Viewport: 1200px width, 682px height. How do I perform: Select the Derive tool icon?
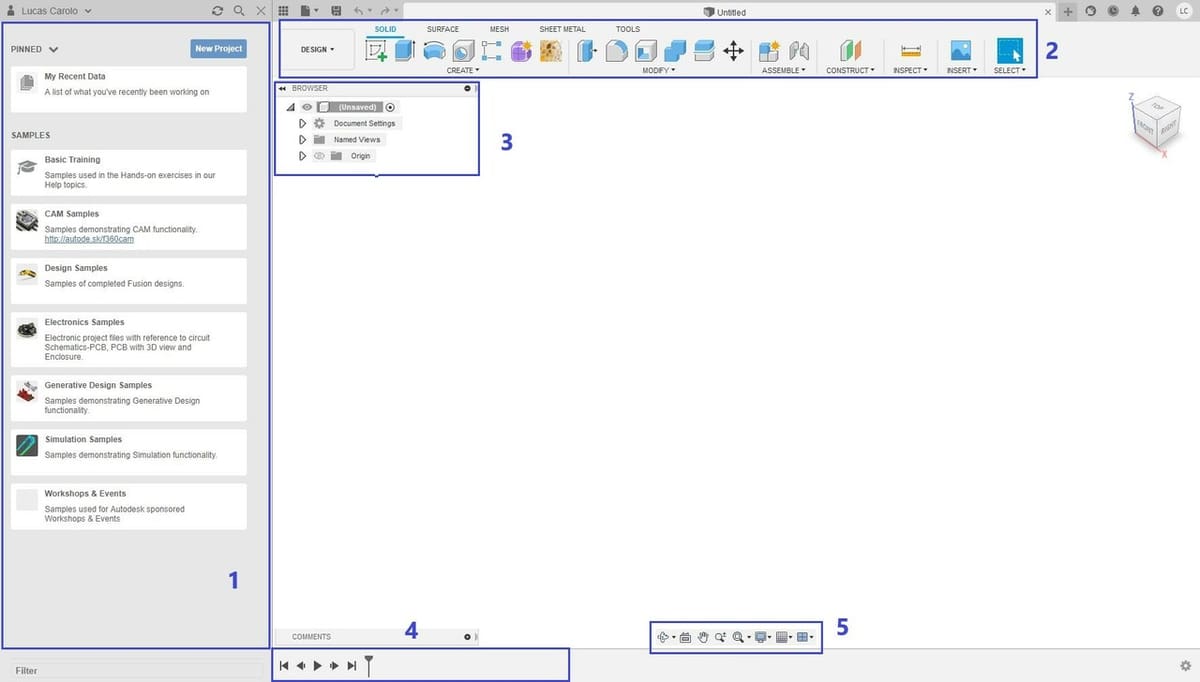550,50
